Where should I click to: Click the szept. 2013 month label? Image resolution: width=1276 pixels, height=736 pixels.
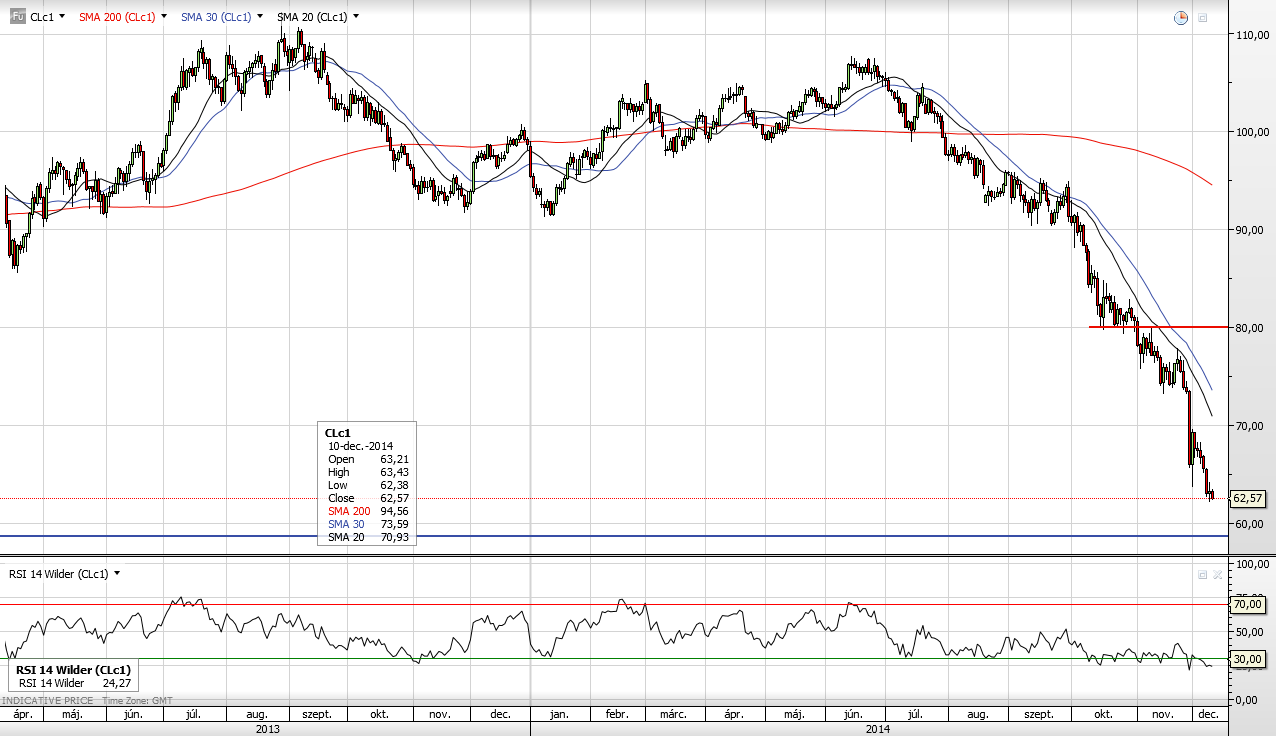[x=317, y=715]
